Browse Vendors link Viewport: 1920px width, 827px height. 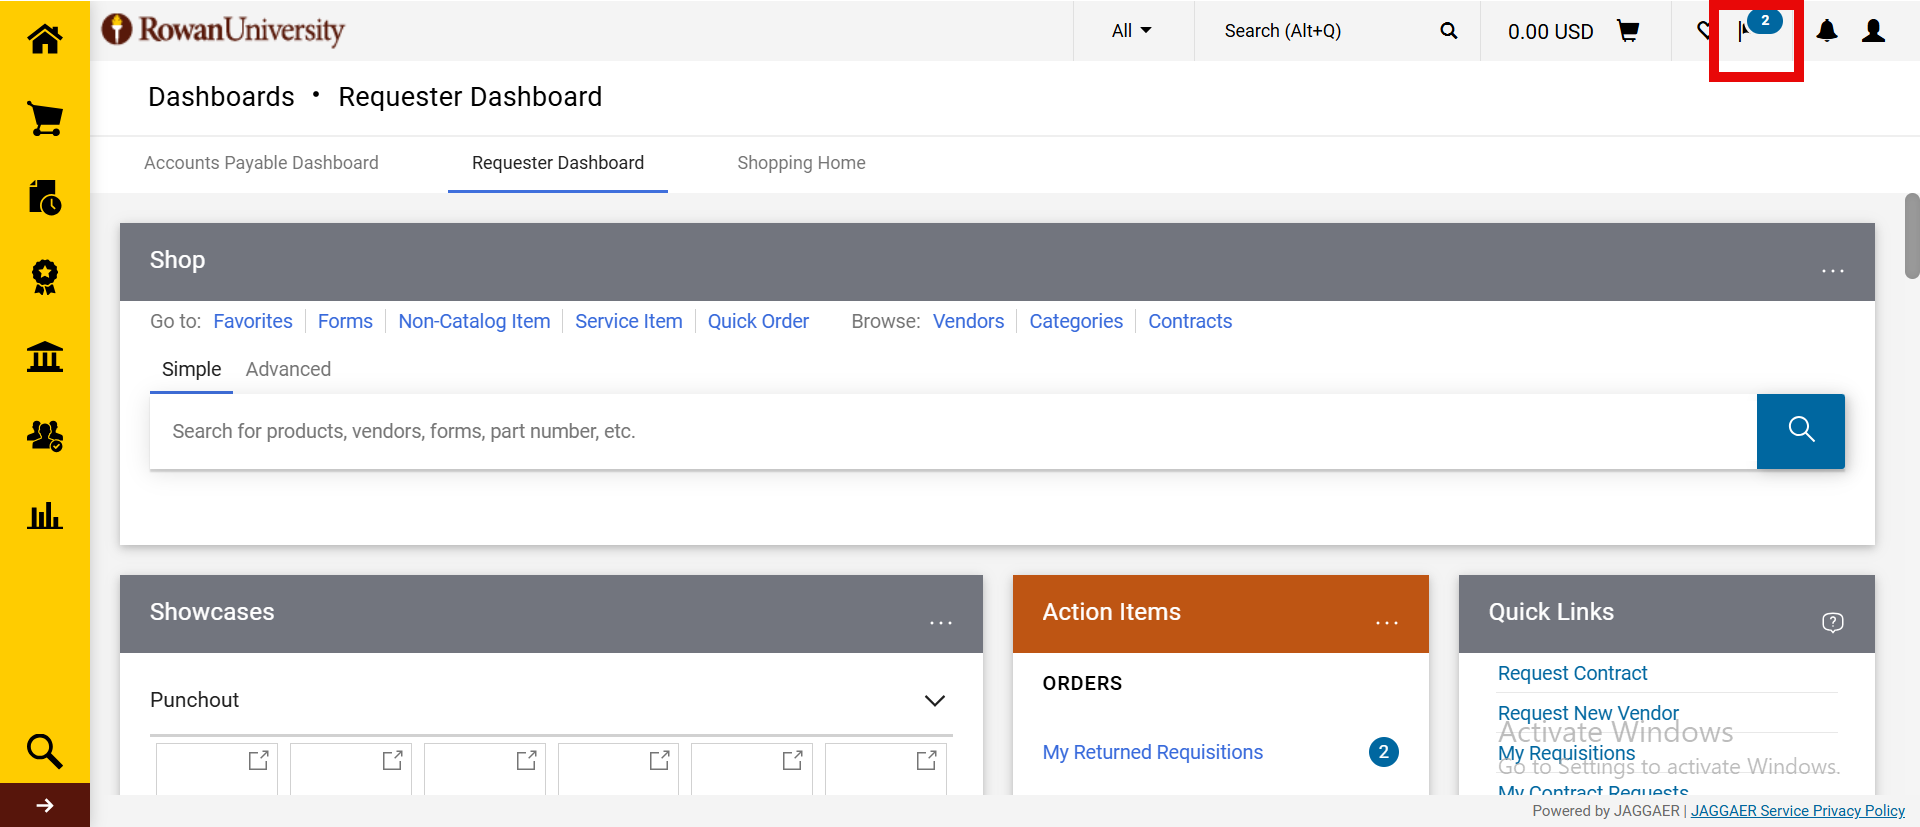coord(968,321)
